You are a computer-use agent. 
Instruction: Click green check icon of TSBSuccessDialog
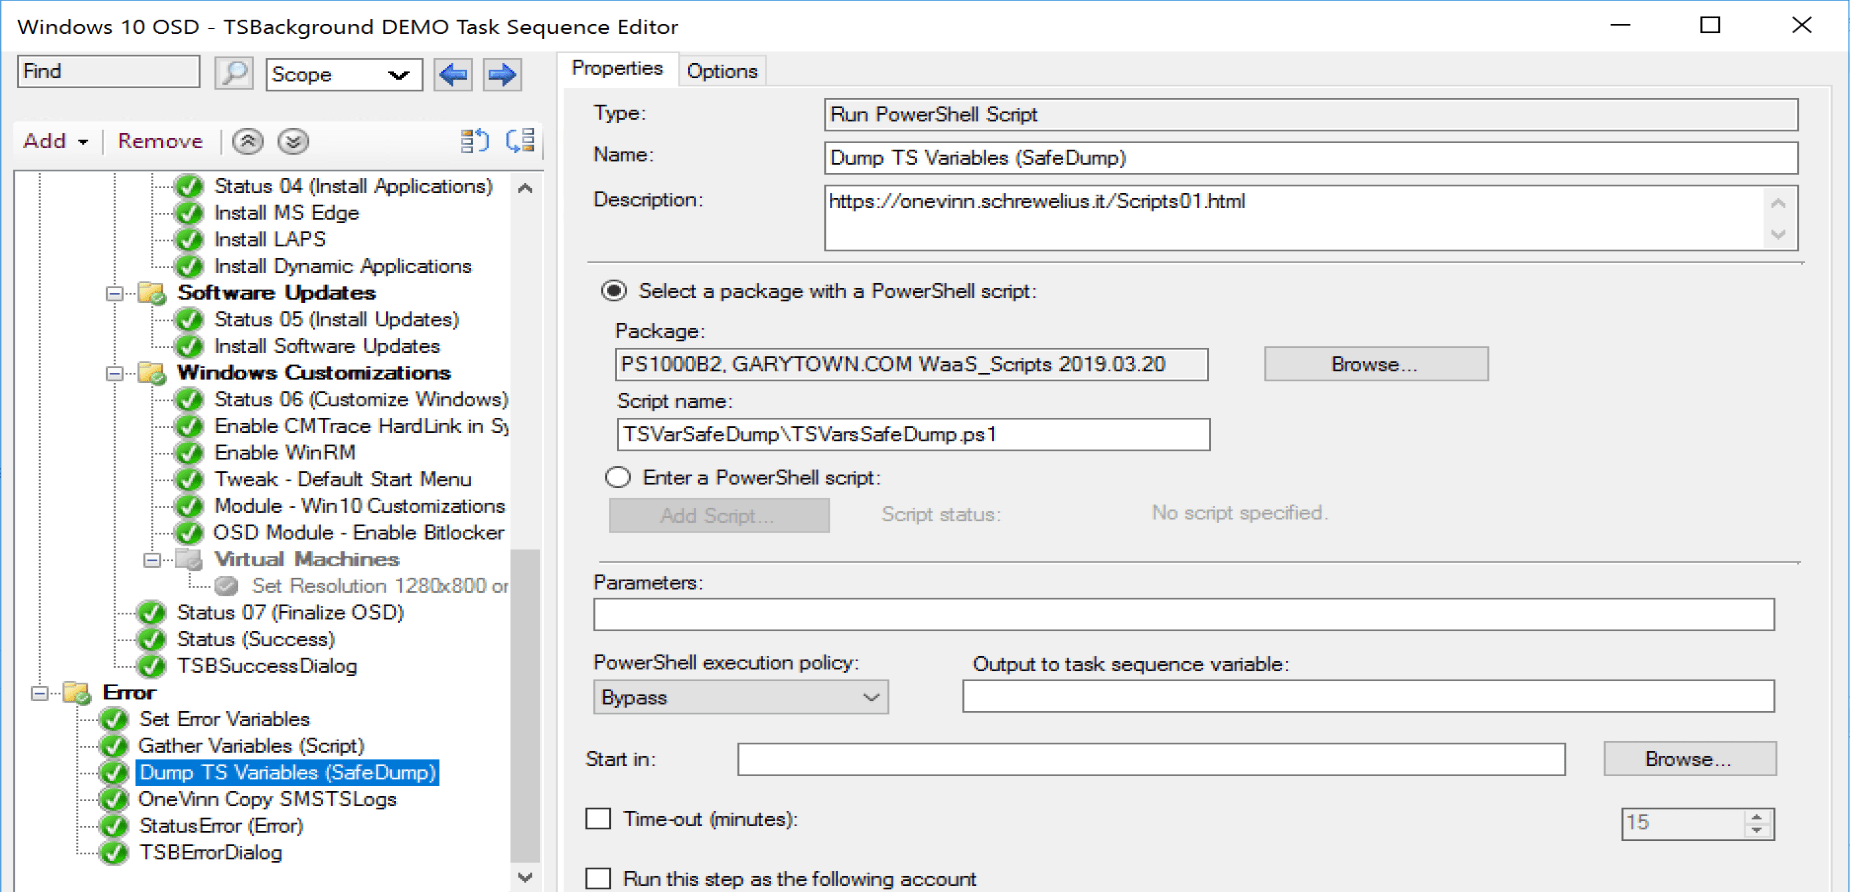(x=152, y=666)
